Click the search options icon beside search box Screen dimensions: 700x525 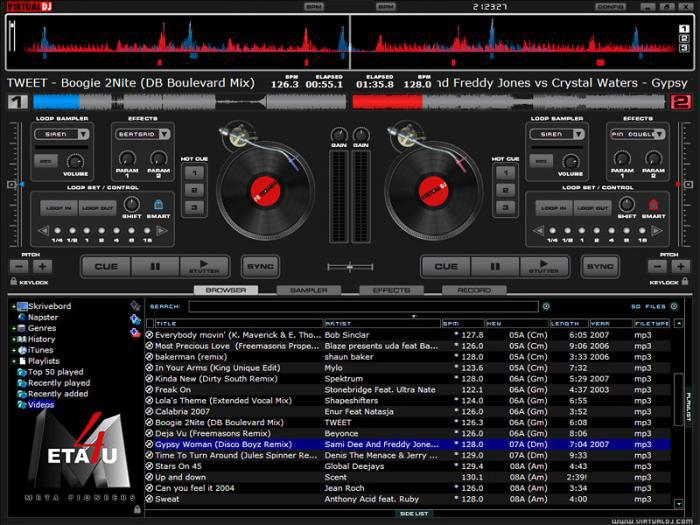pos(546,306)
